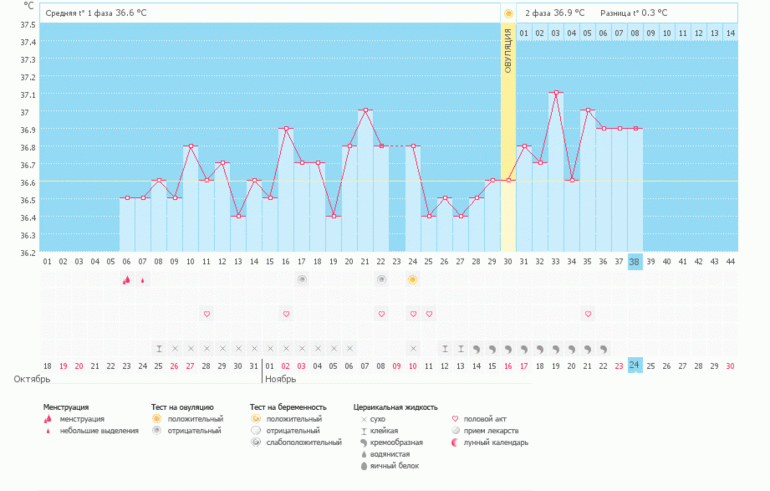This screenshot has width=770, height=491.
Task: Click the positive ovulation test icon on day 24
Action: [412, 280]
